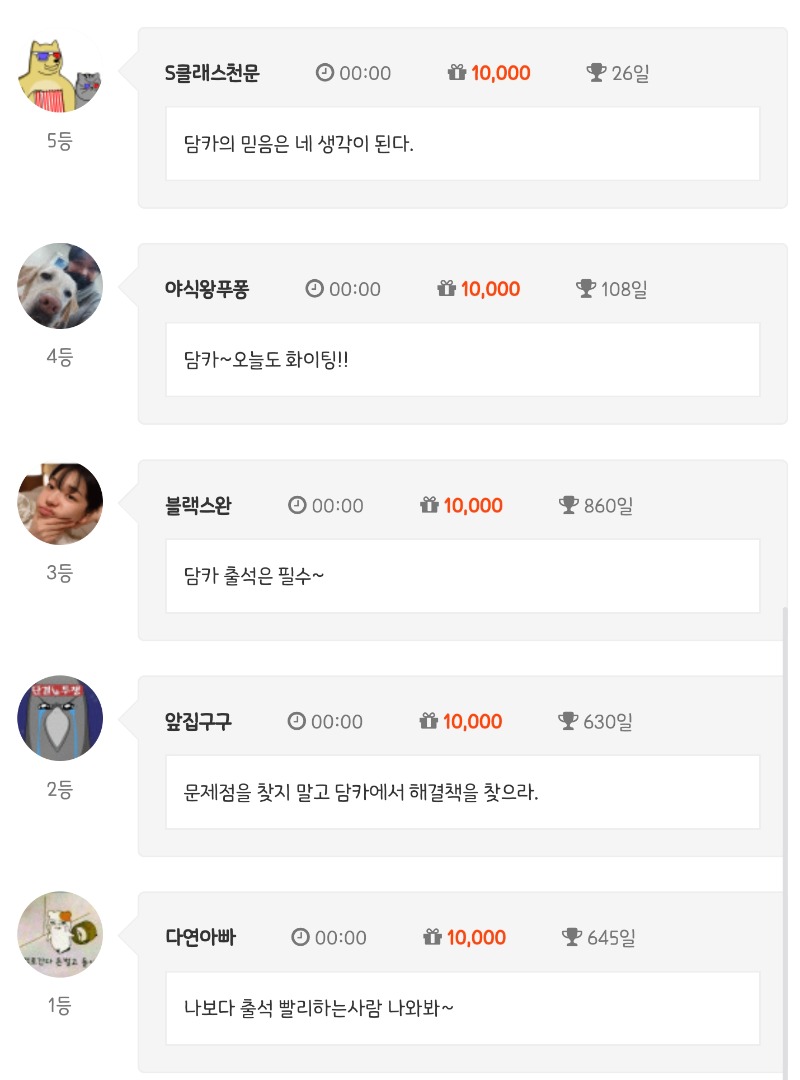The image size is (800, 1080).
Task: Click the trophy icon next to 645일
Action: pos(572,937)
